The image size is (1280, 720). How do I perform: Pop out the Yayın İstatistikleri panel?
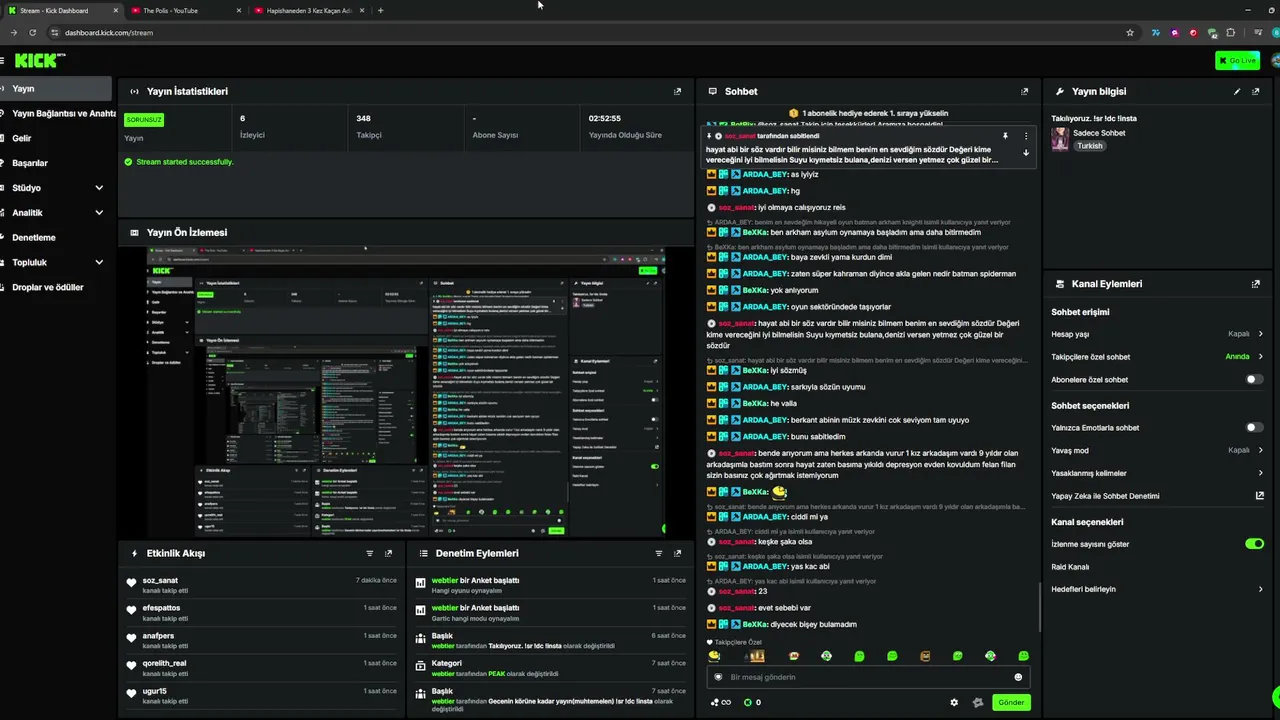(677, 91)
